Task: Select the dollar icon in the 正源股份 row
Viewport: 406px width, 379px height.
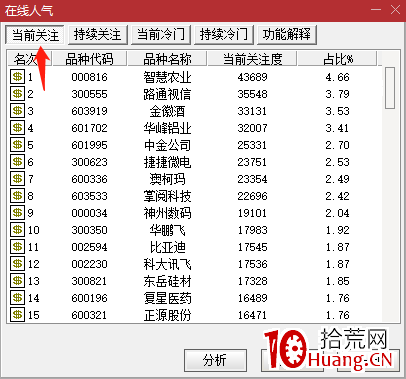Action: [x=17, y=315]
